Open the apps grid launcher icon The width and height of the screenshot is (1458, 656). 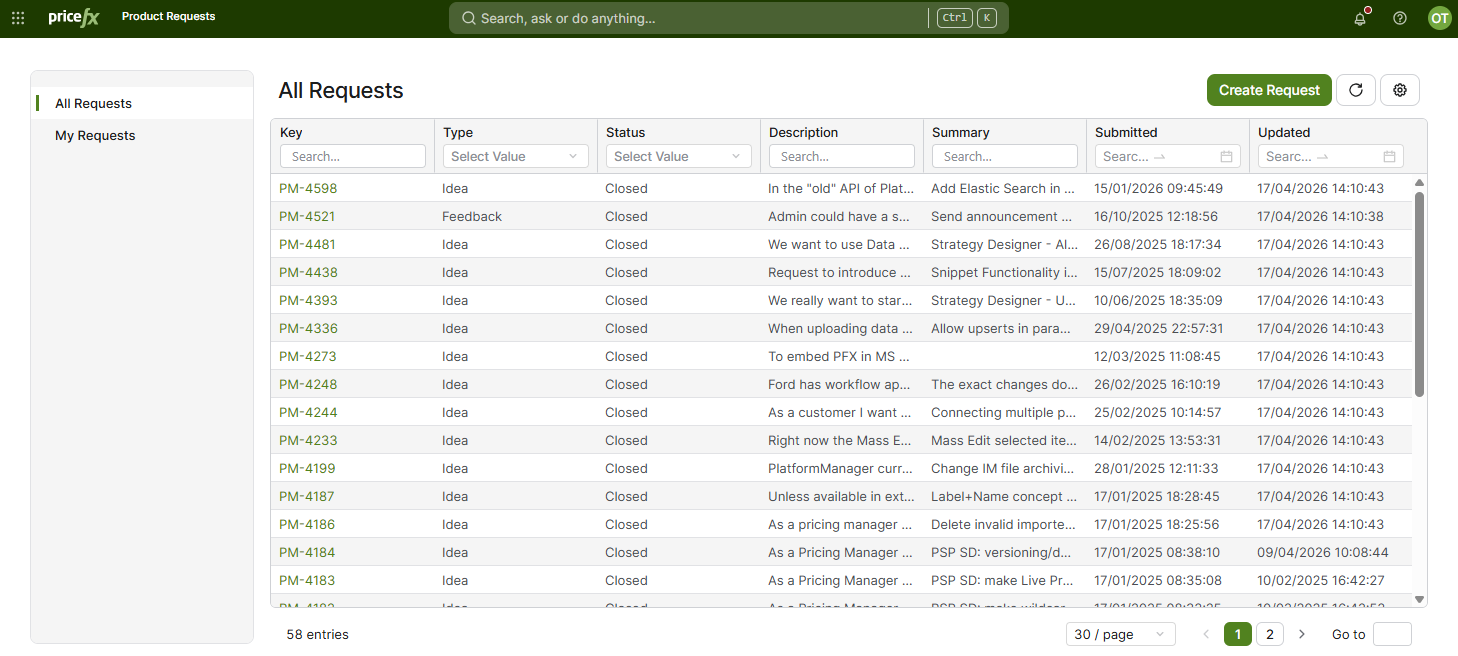(x=18, y=18)
